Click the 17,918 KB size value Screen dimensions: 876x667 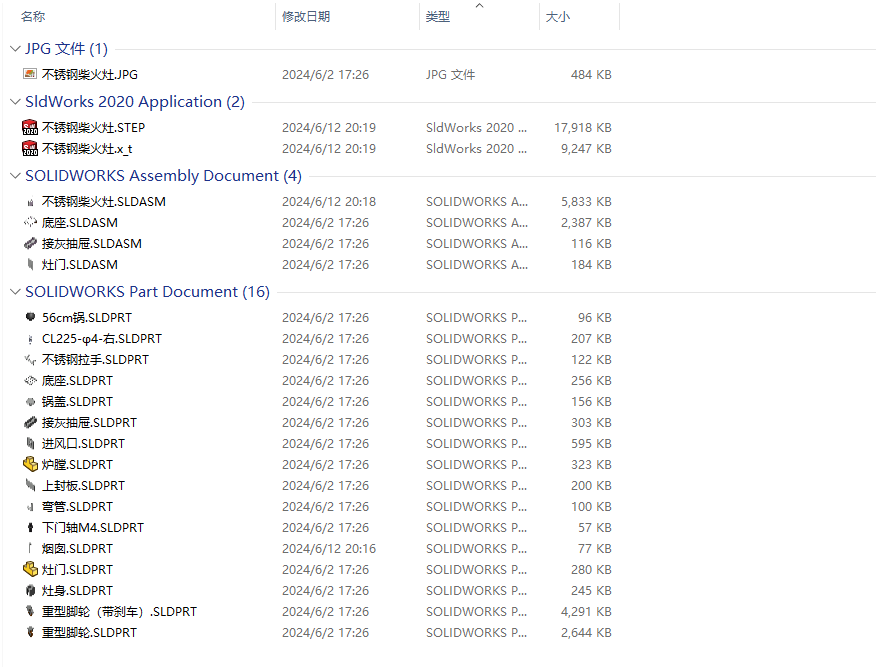coord(583,127)
